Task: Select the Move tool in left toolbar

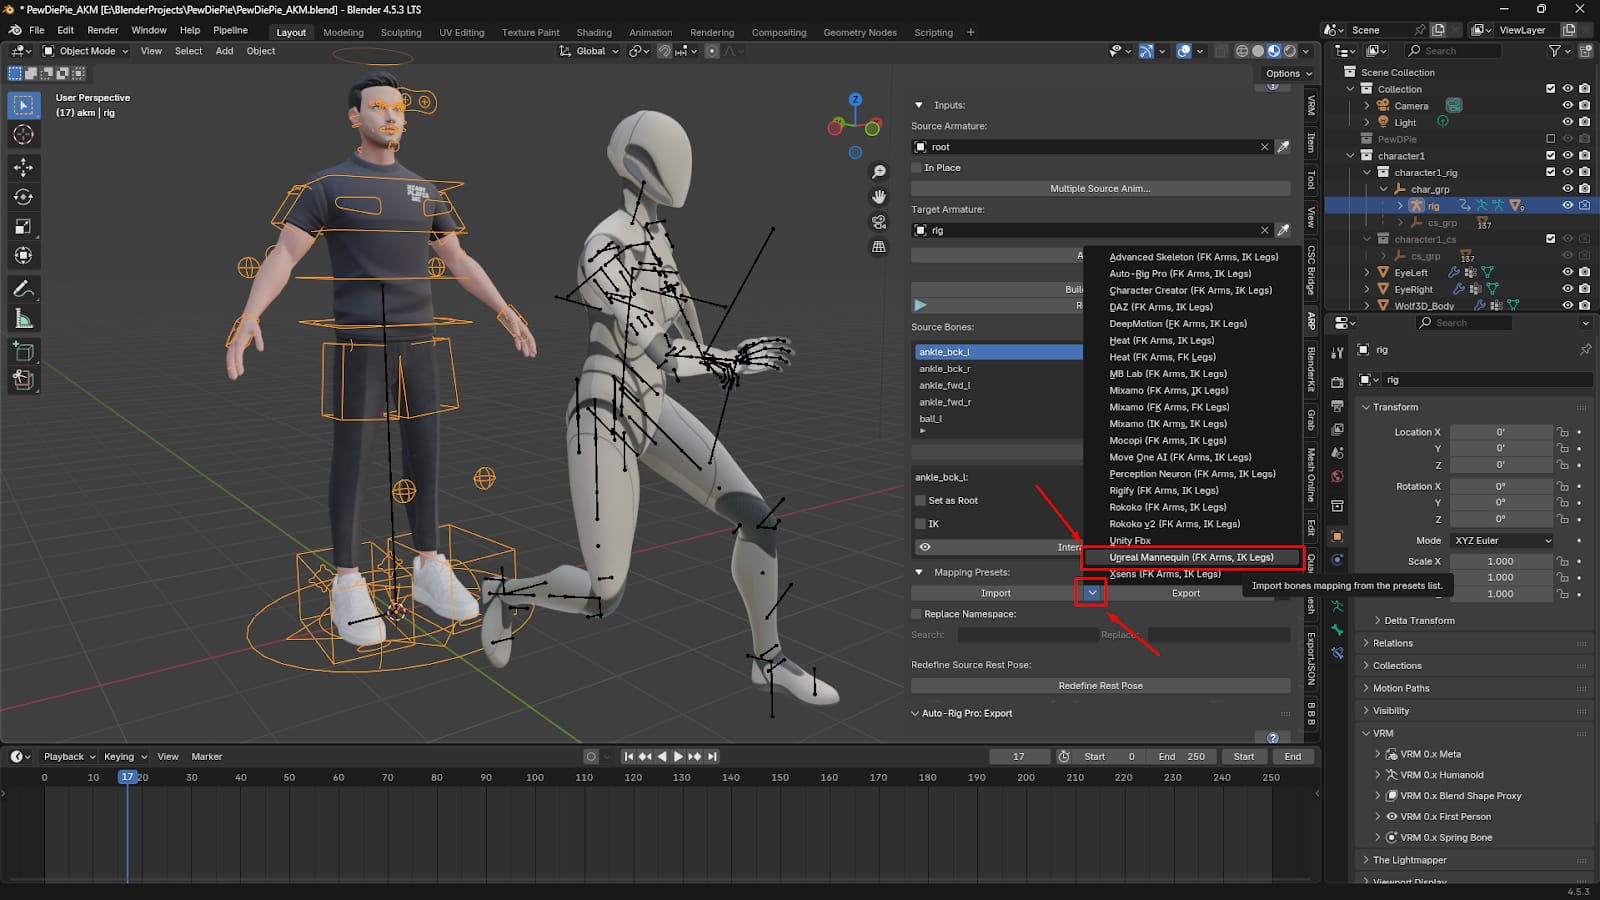Action: [x=23, y=167]
